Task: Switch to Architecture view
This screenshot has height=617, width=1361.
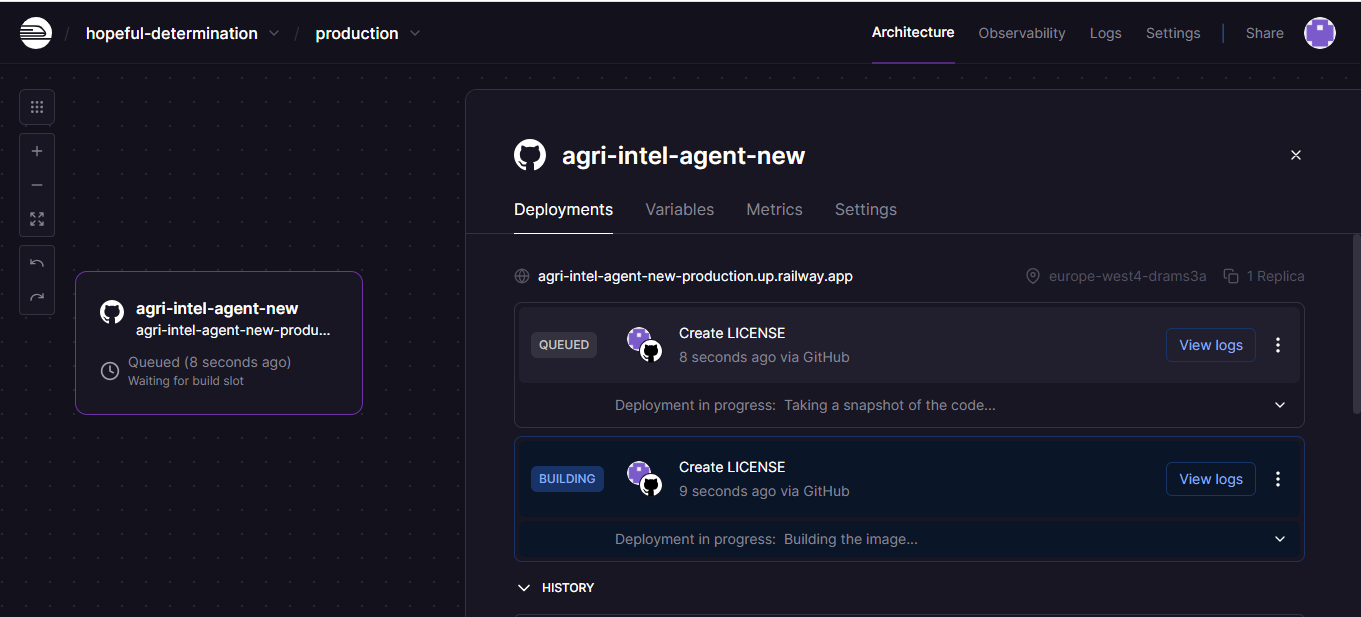Action: coord(913,32)
